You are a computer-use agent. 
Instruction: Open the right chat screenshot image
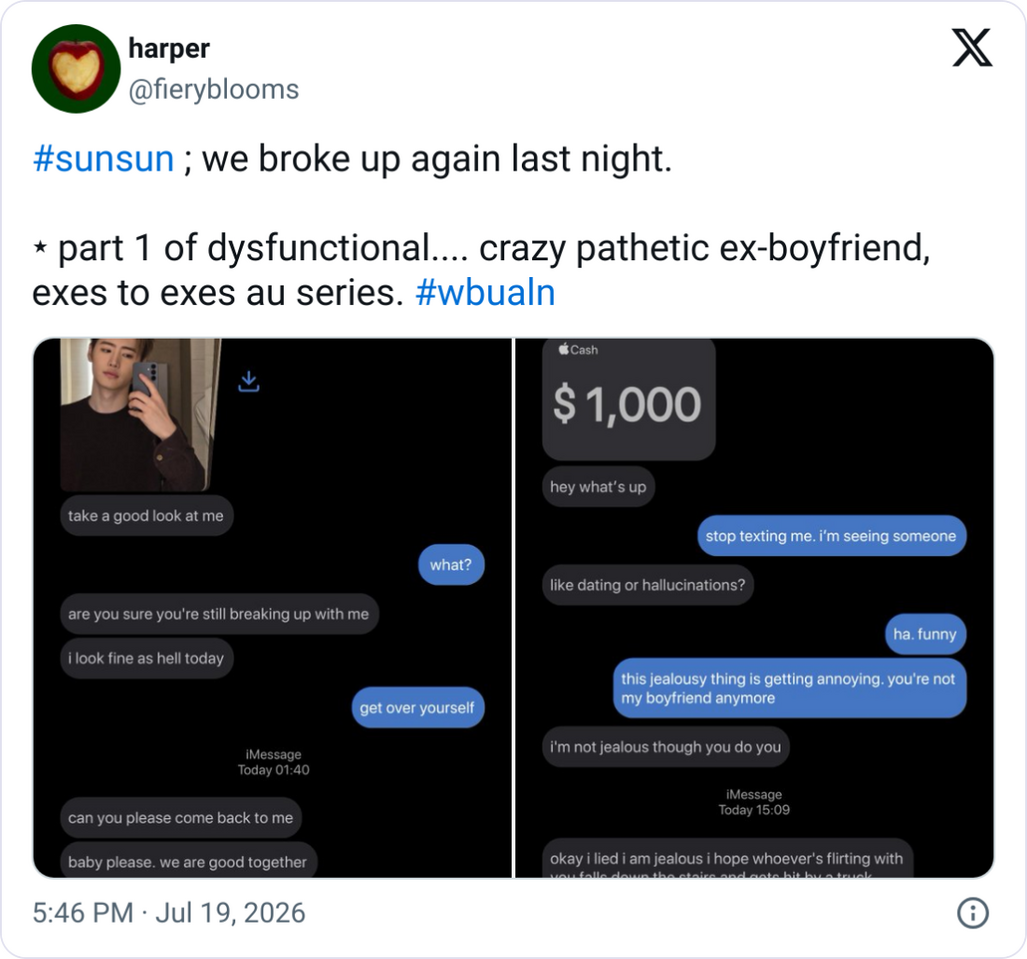(755, 608)
